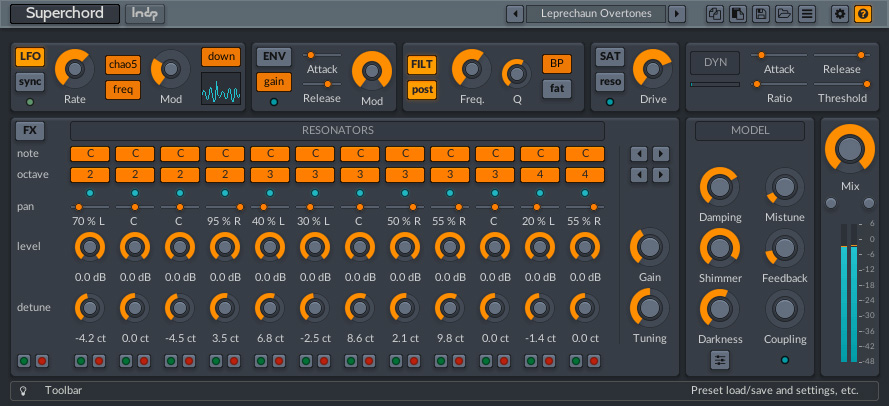Image resolution: width=889 pixels, height=406 pixels.
Task: Click the paste preset icon
Action: tap(737, 14)
